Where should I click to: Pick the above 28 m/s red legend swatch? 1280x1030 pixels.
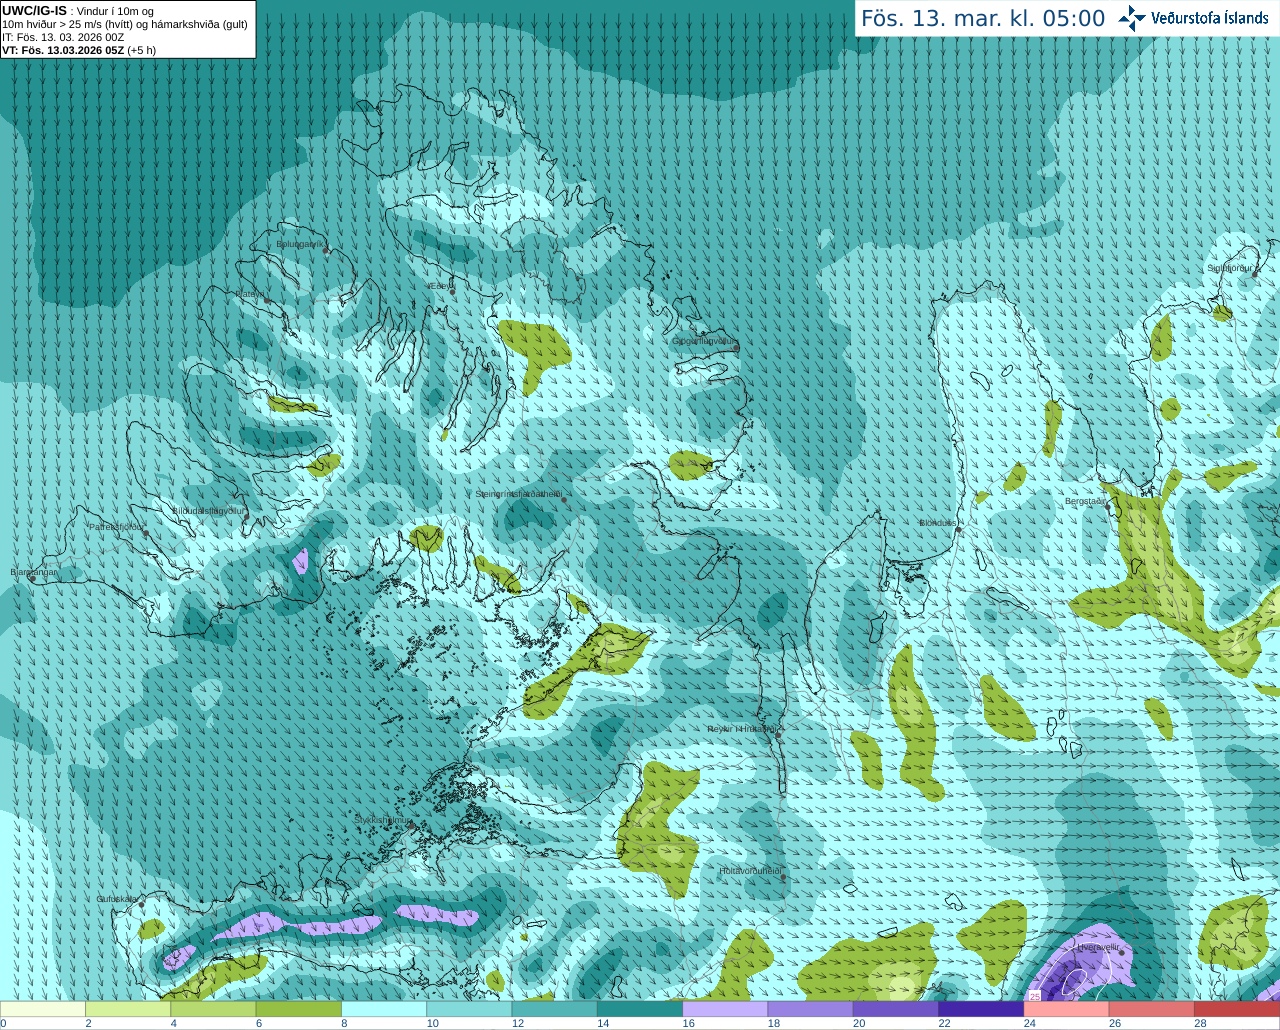[1237, 1008]
